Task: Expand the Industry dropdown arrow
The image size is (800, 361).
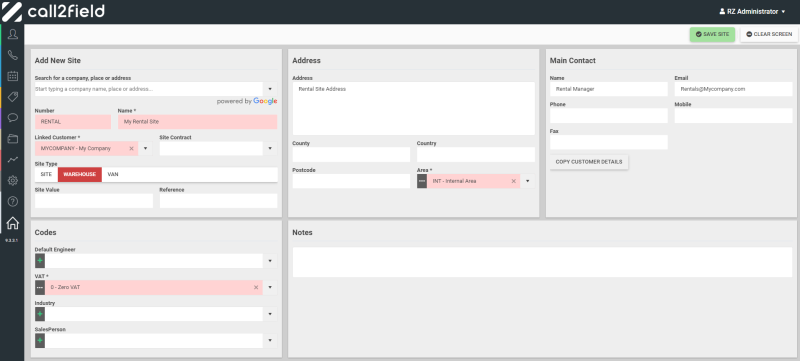Action: [270, 314]
